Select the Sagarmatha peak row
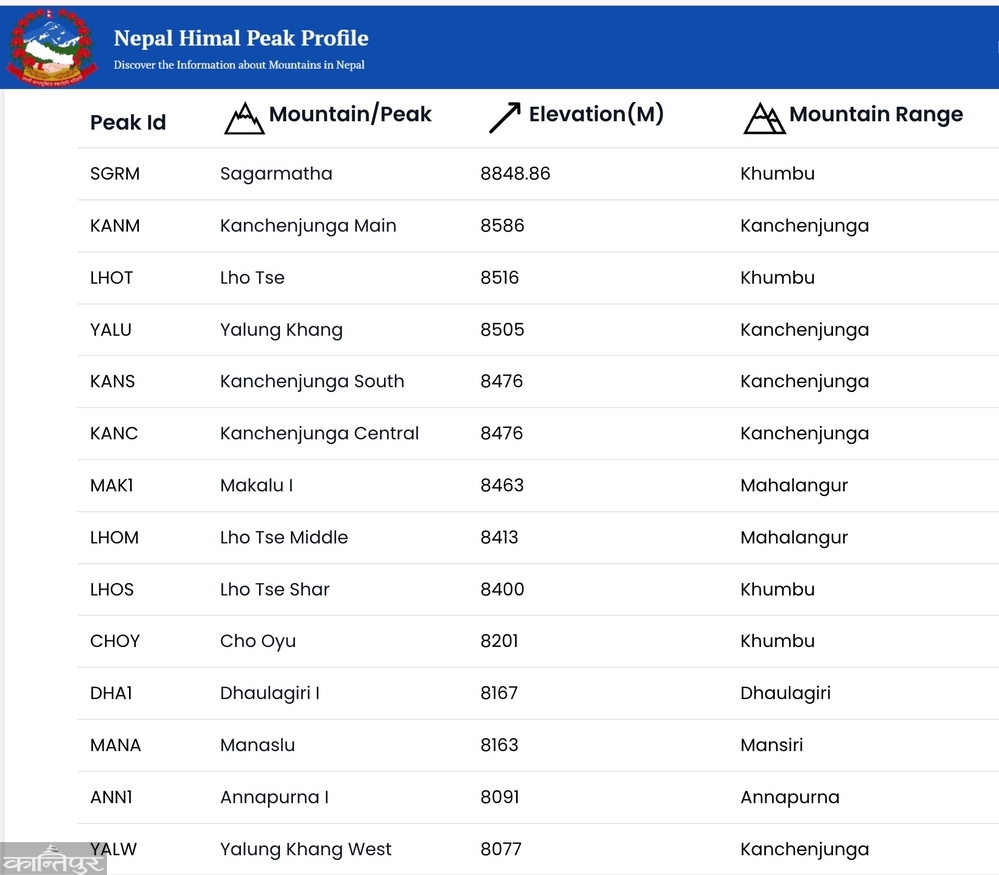This screenshot has height=875, width=999. click(x=276, y=174)
